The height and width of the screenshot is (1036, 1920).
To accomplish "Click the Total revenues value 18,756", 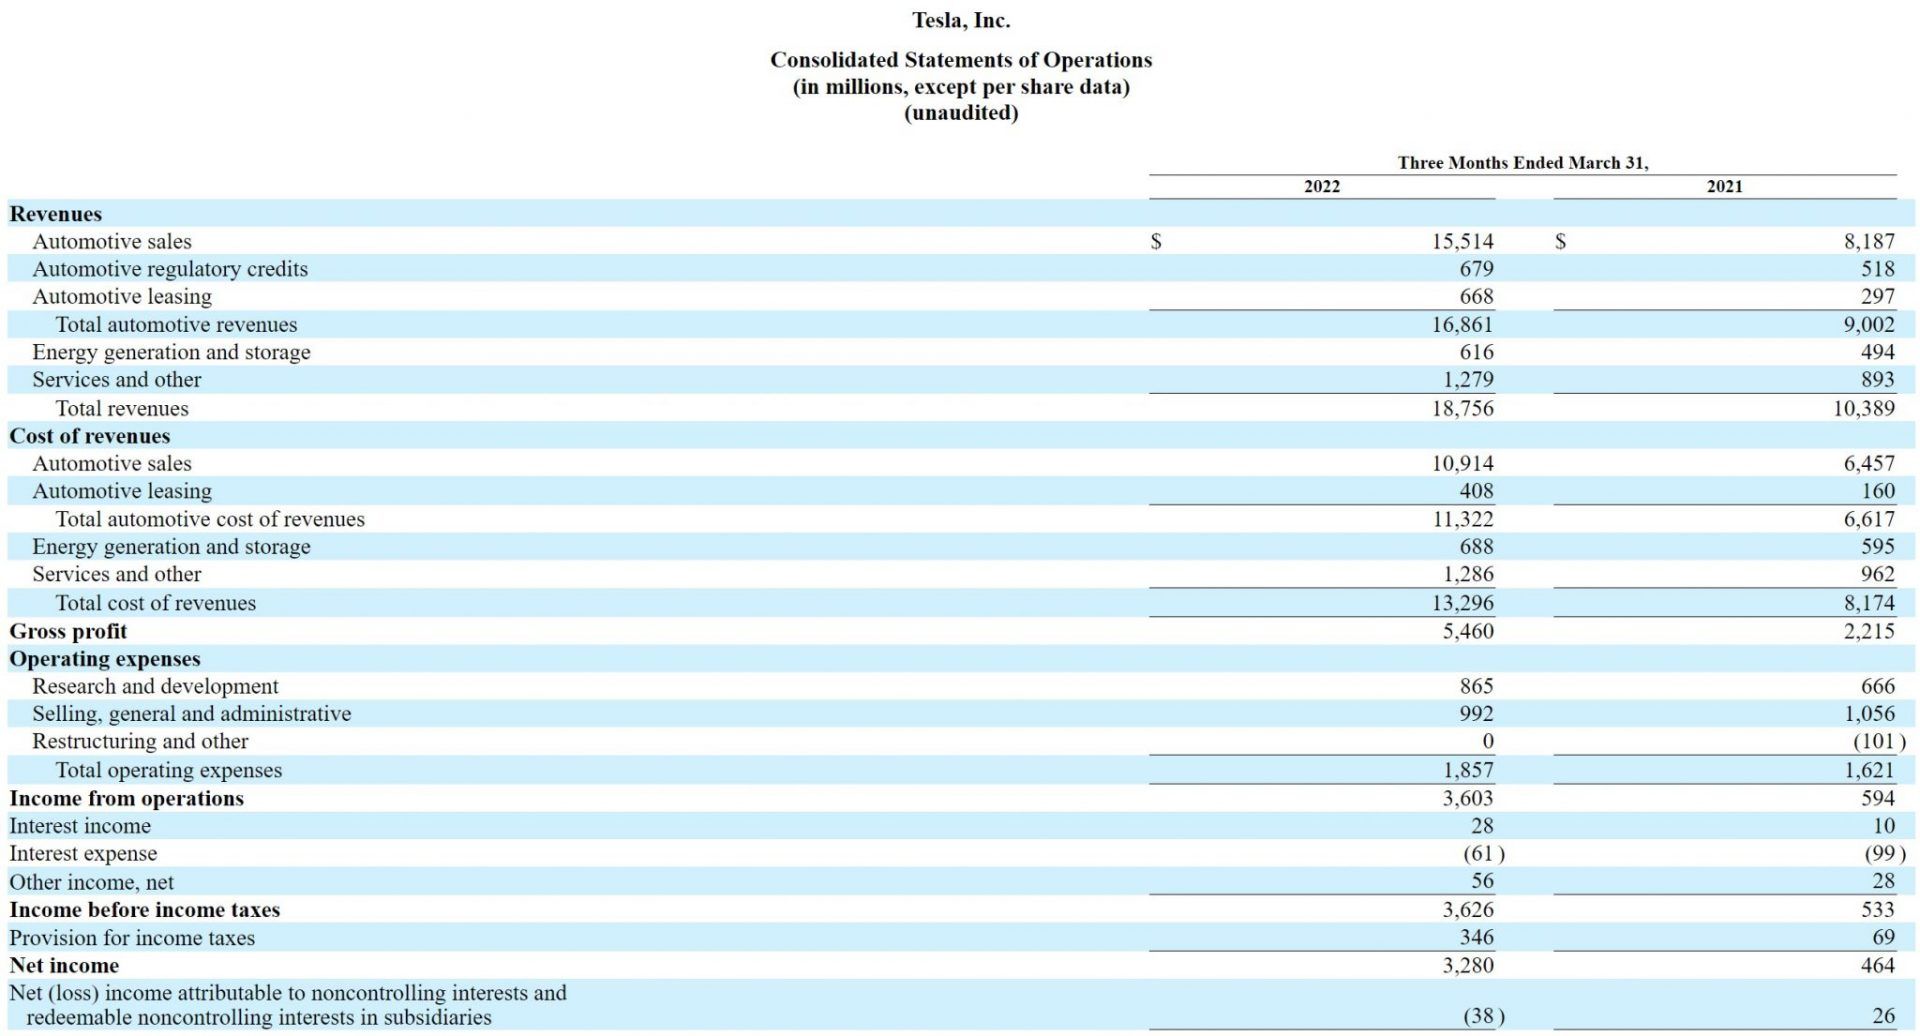I will 1466,408.
